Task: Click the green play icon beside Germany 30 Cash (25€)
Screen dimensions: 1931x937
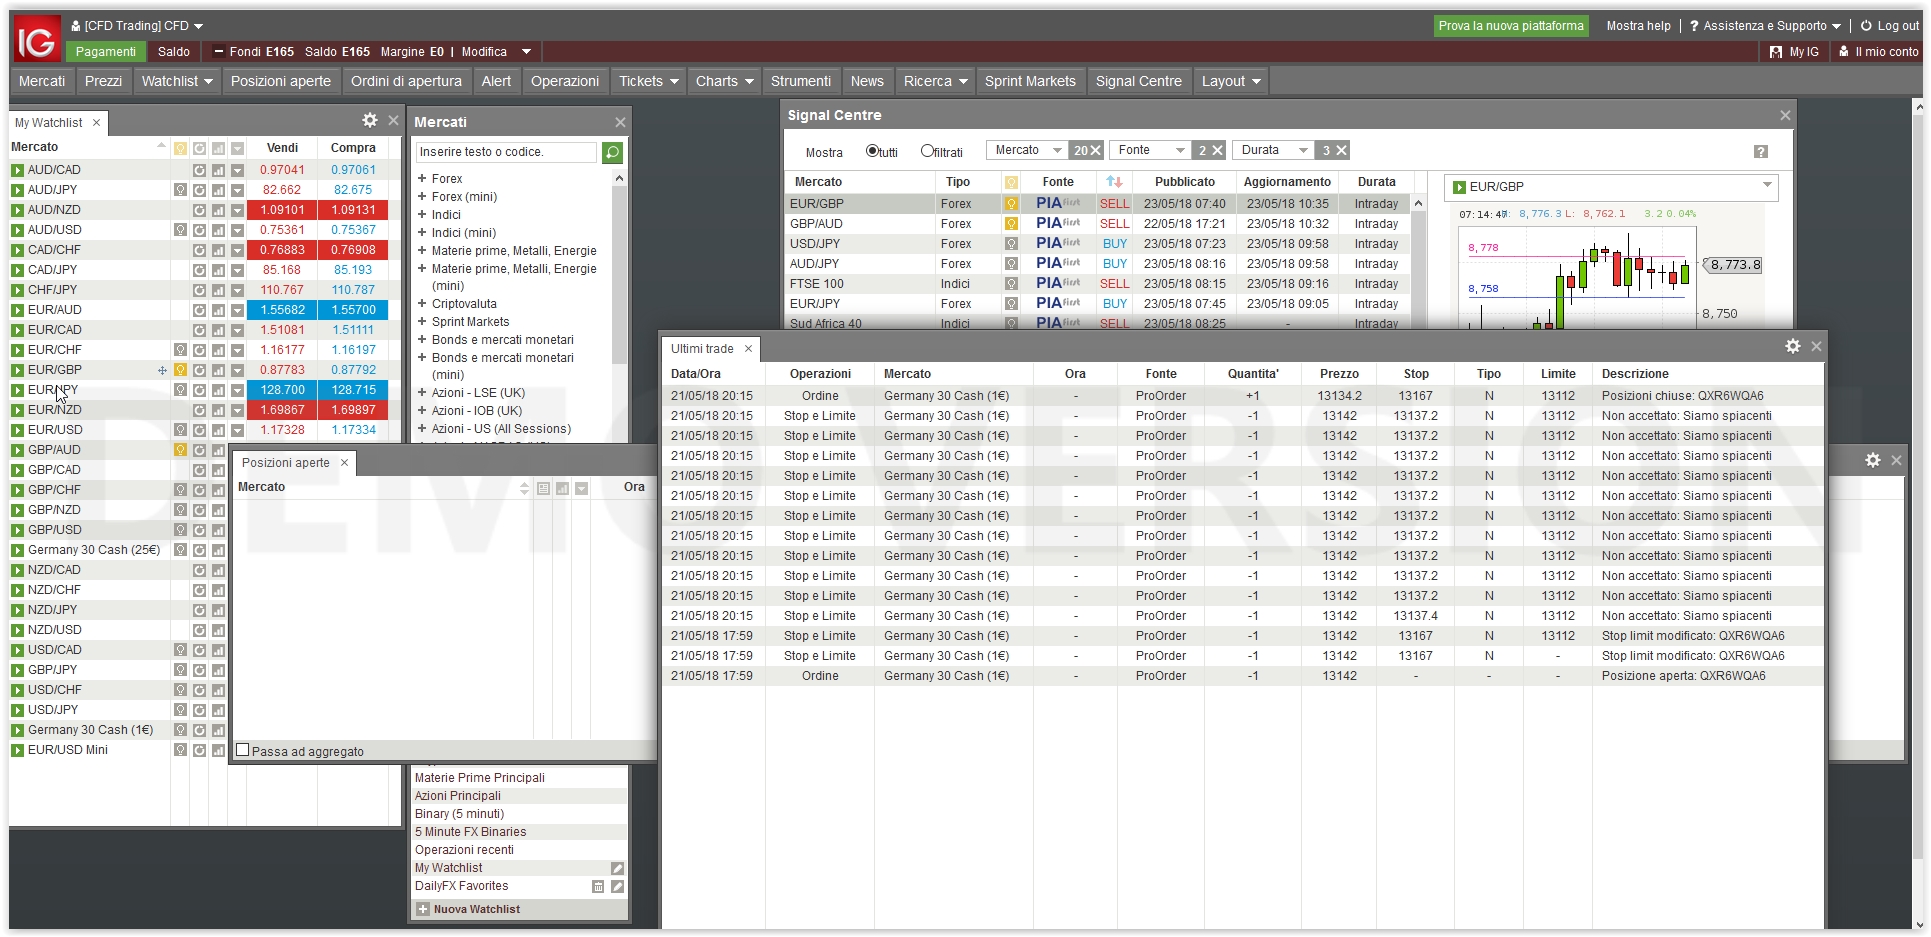Action: pos(17,550)
